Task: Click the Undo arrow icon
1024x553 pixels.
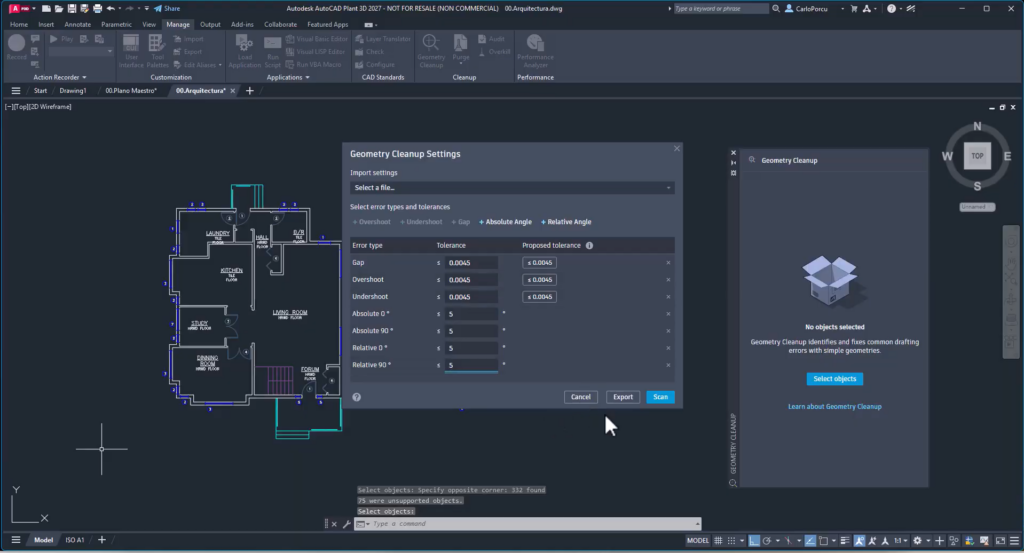Action: (110, 8)
